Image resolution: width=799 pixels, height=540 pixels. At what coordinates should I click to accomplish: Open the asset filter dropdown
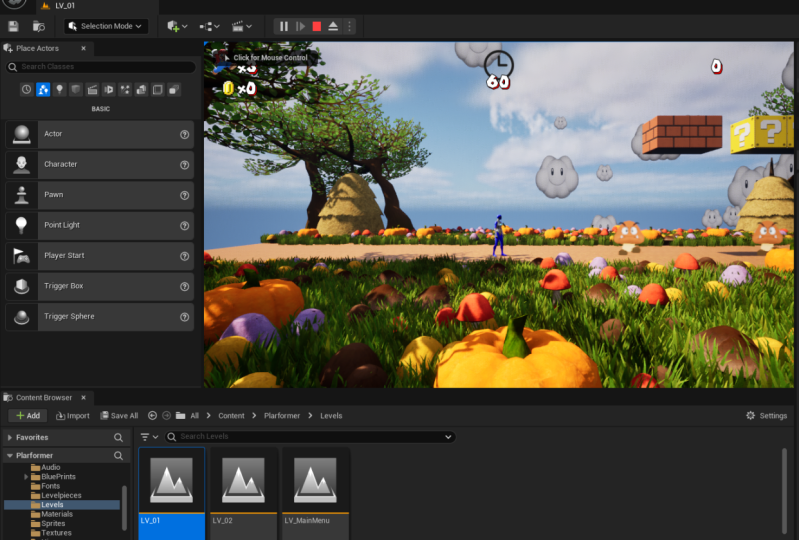149,437
